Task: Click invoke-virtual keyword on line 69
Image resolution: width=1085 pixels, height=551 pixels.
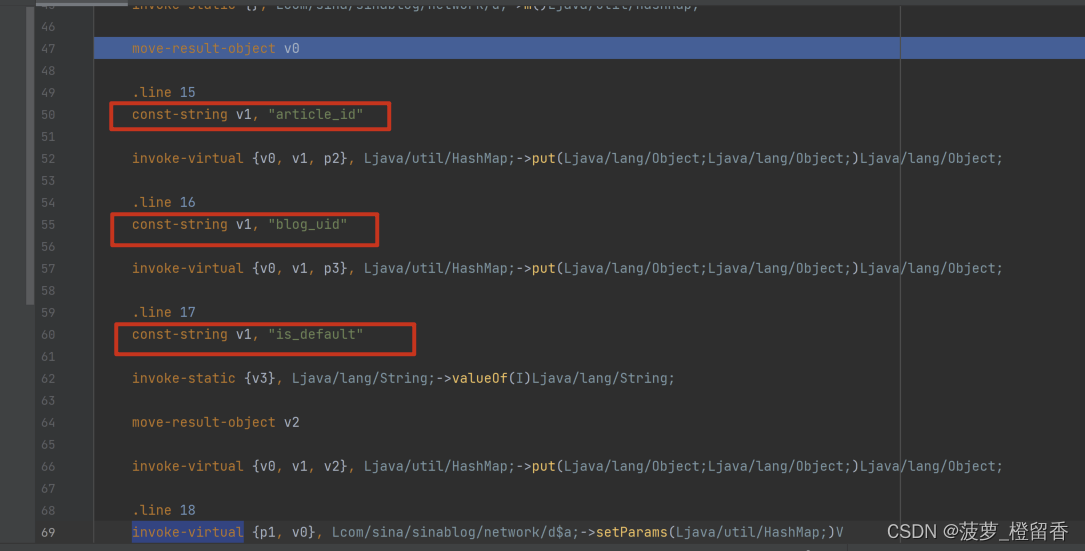Action: click(188, 533)
